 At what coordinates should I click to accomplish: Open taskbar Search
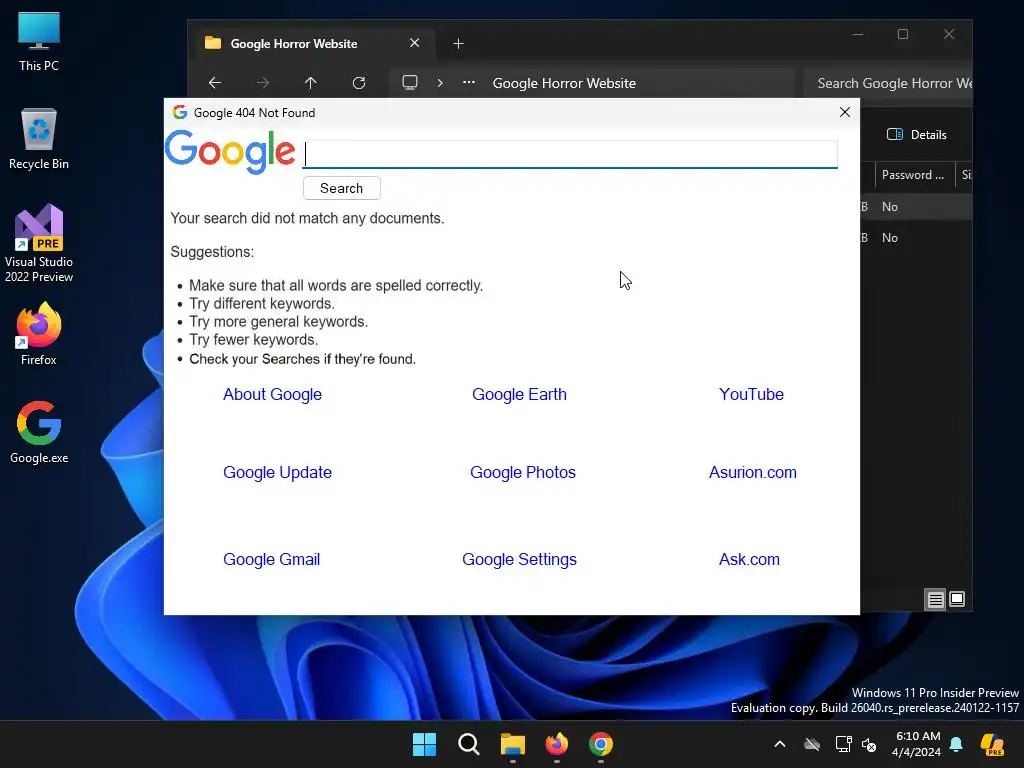click(468, 744)
